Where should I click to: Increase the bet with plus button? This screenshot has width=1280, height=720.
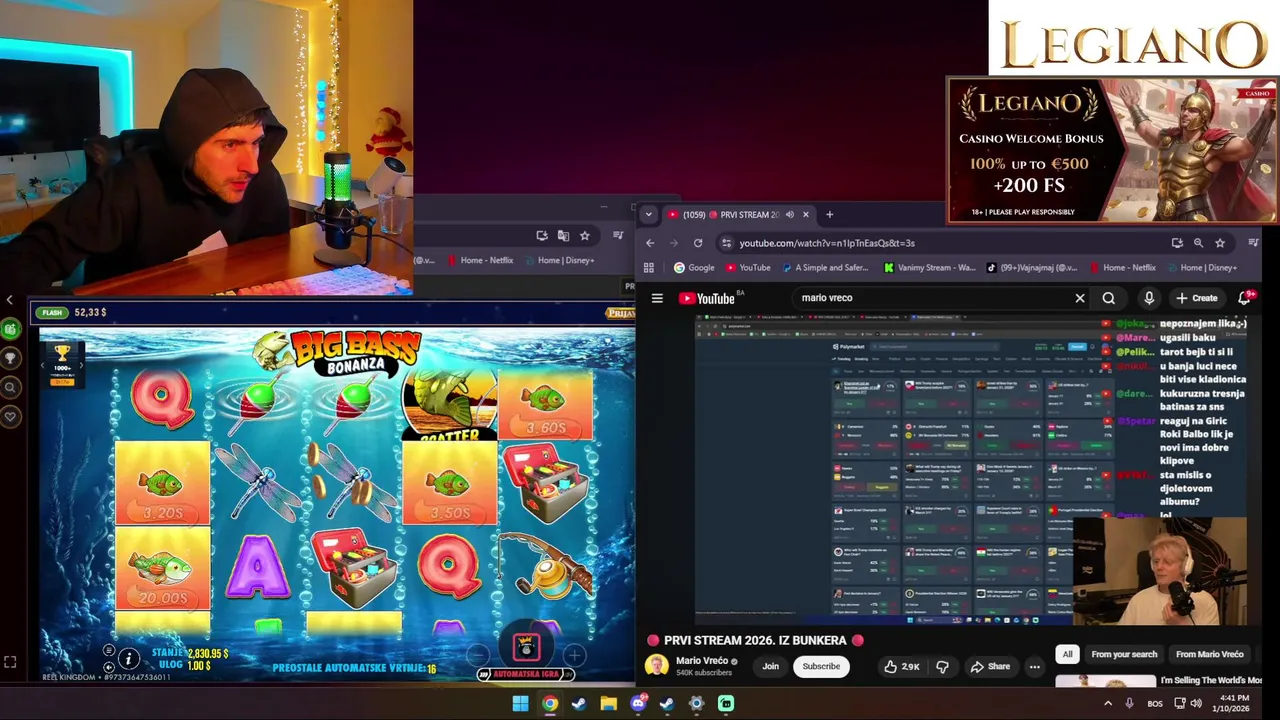pyautogui.click(x=574, y=655)
